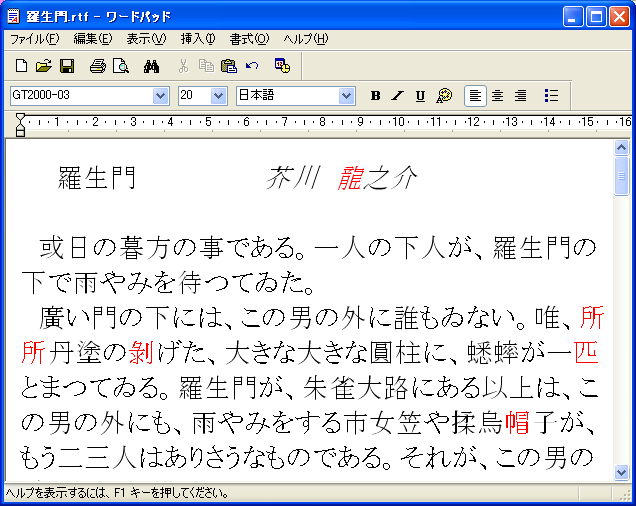Screen dimensions: 636x506
Task: Expand the 日本語 script dropdown
Action: 347,96
